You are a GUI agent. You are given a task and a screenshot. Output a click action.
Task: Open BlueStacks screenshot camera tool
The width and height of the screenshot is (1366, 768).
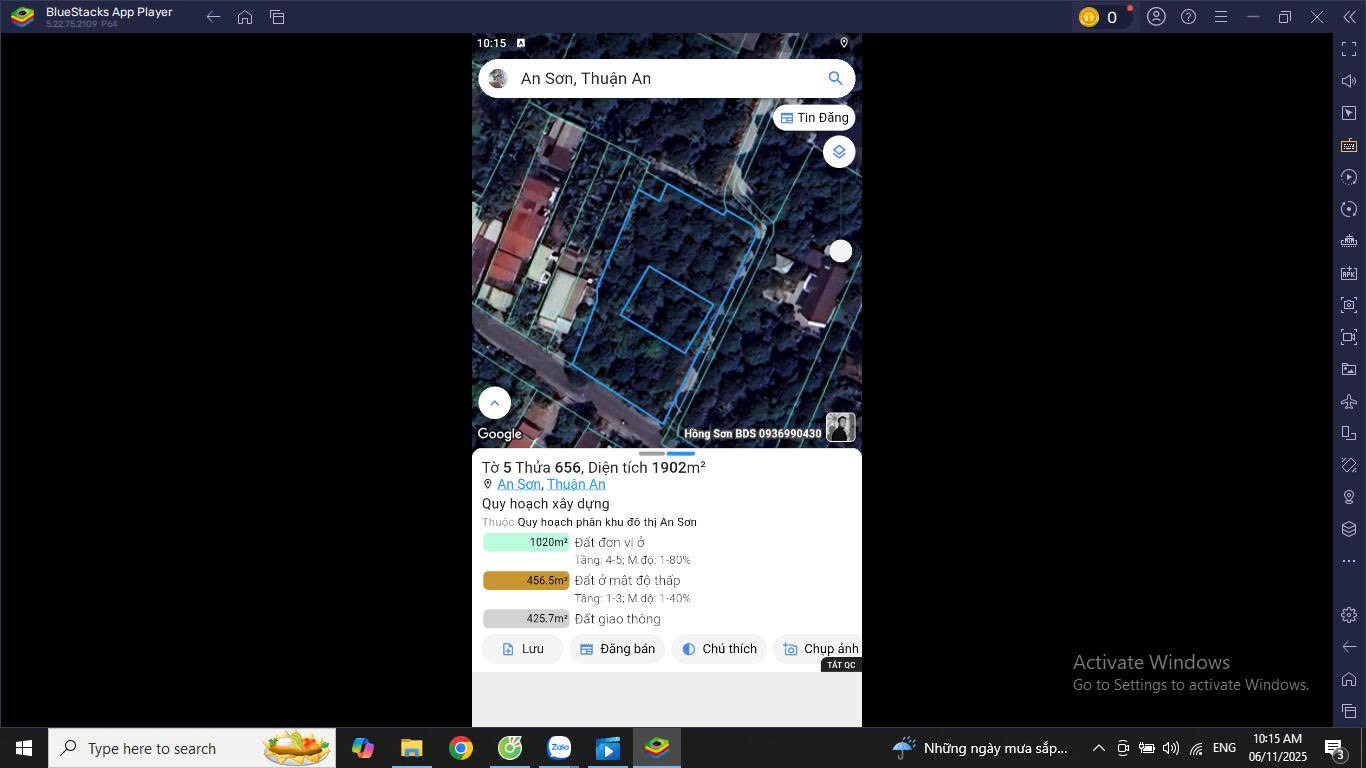tap(1349, 305)
